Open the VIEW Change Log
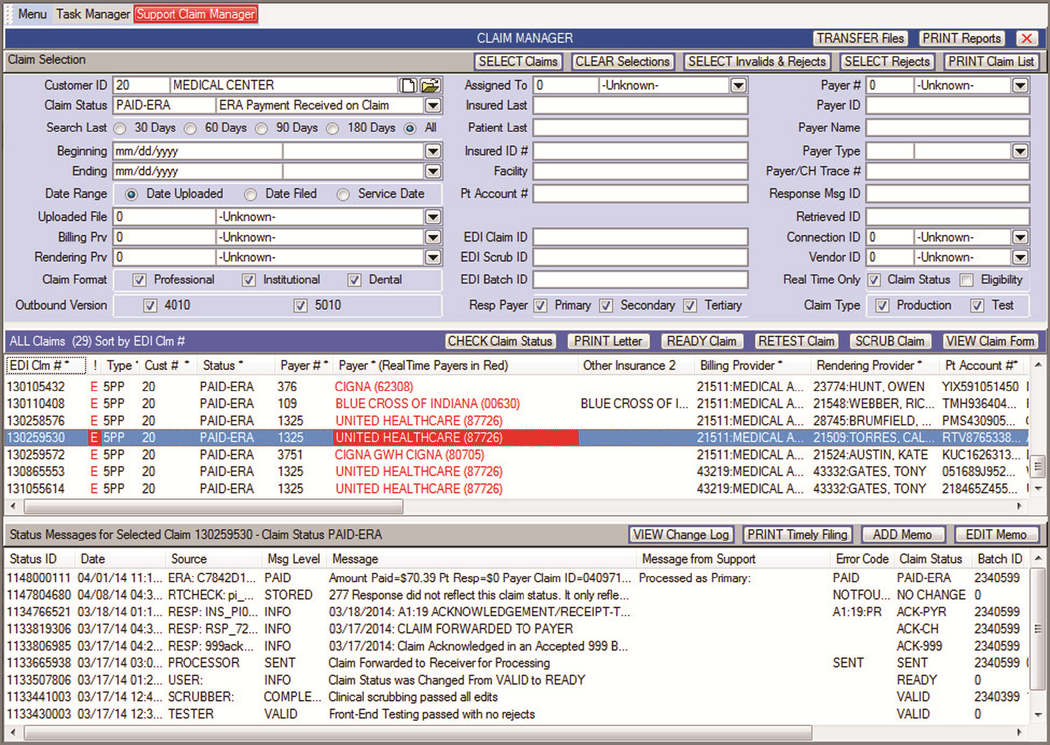Image resolution: width=1050 pixels, height=745 pixels. point(681,534)
